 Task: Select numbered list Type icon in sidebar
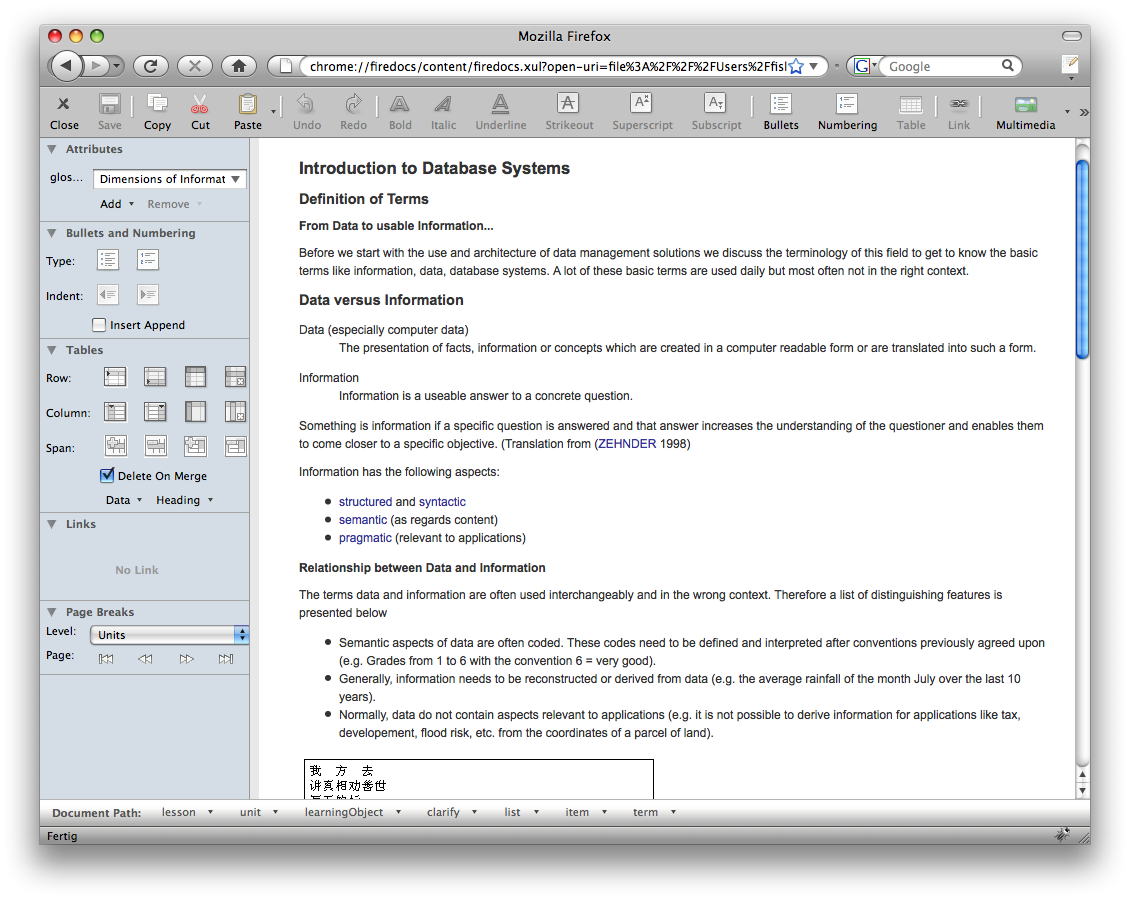click(x=148, y=259)
